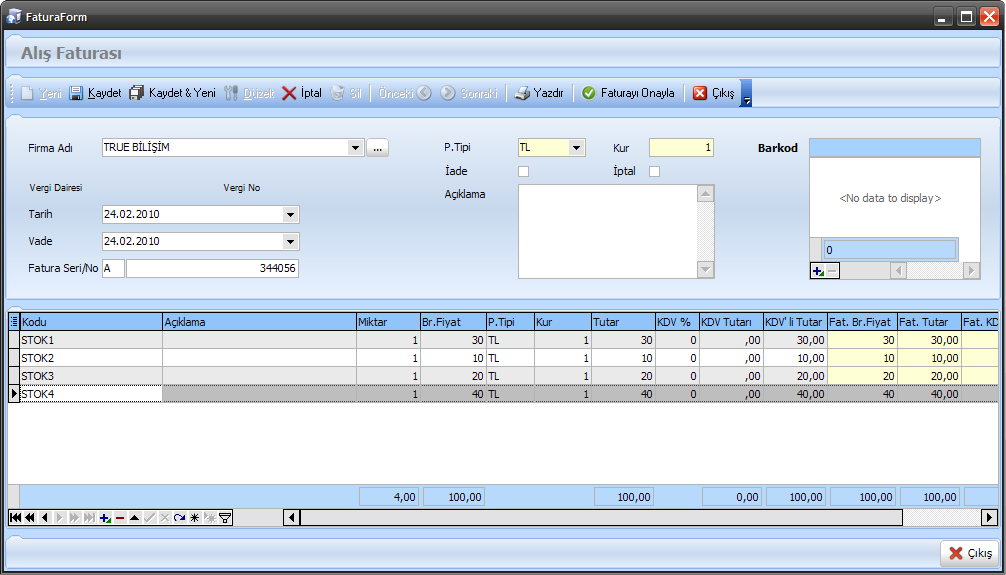
Task: Click the plus icon to add grid row
Action: click(105, 518)
